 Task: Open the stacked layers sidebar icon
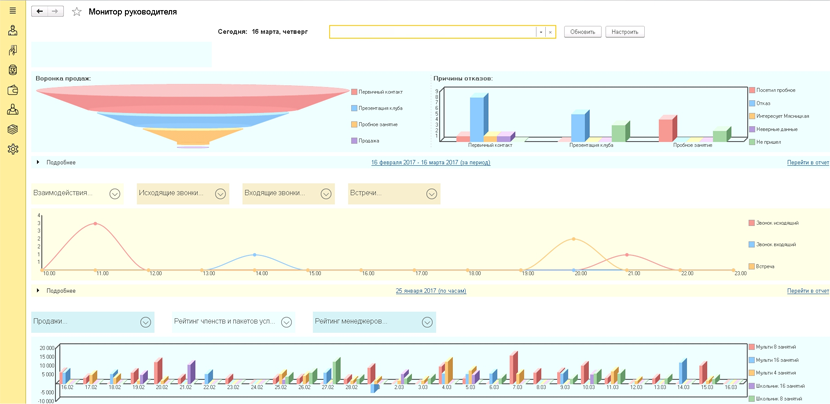click(13, 129)
